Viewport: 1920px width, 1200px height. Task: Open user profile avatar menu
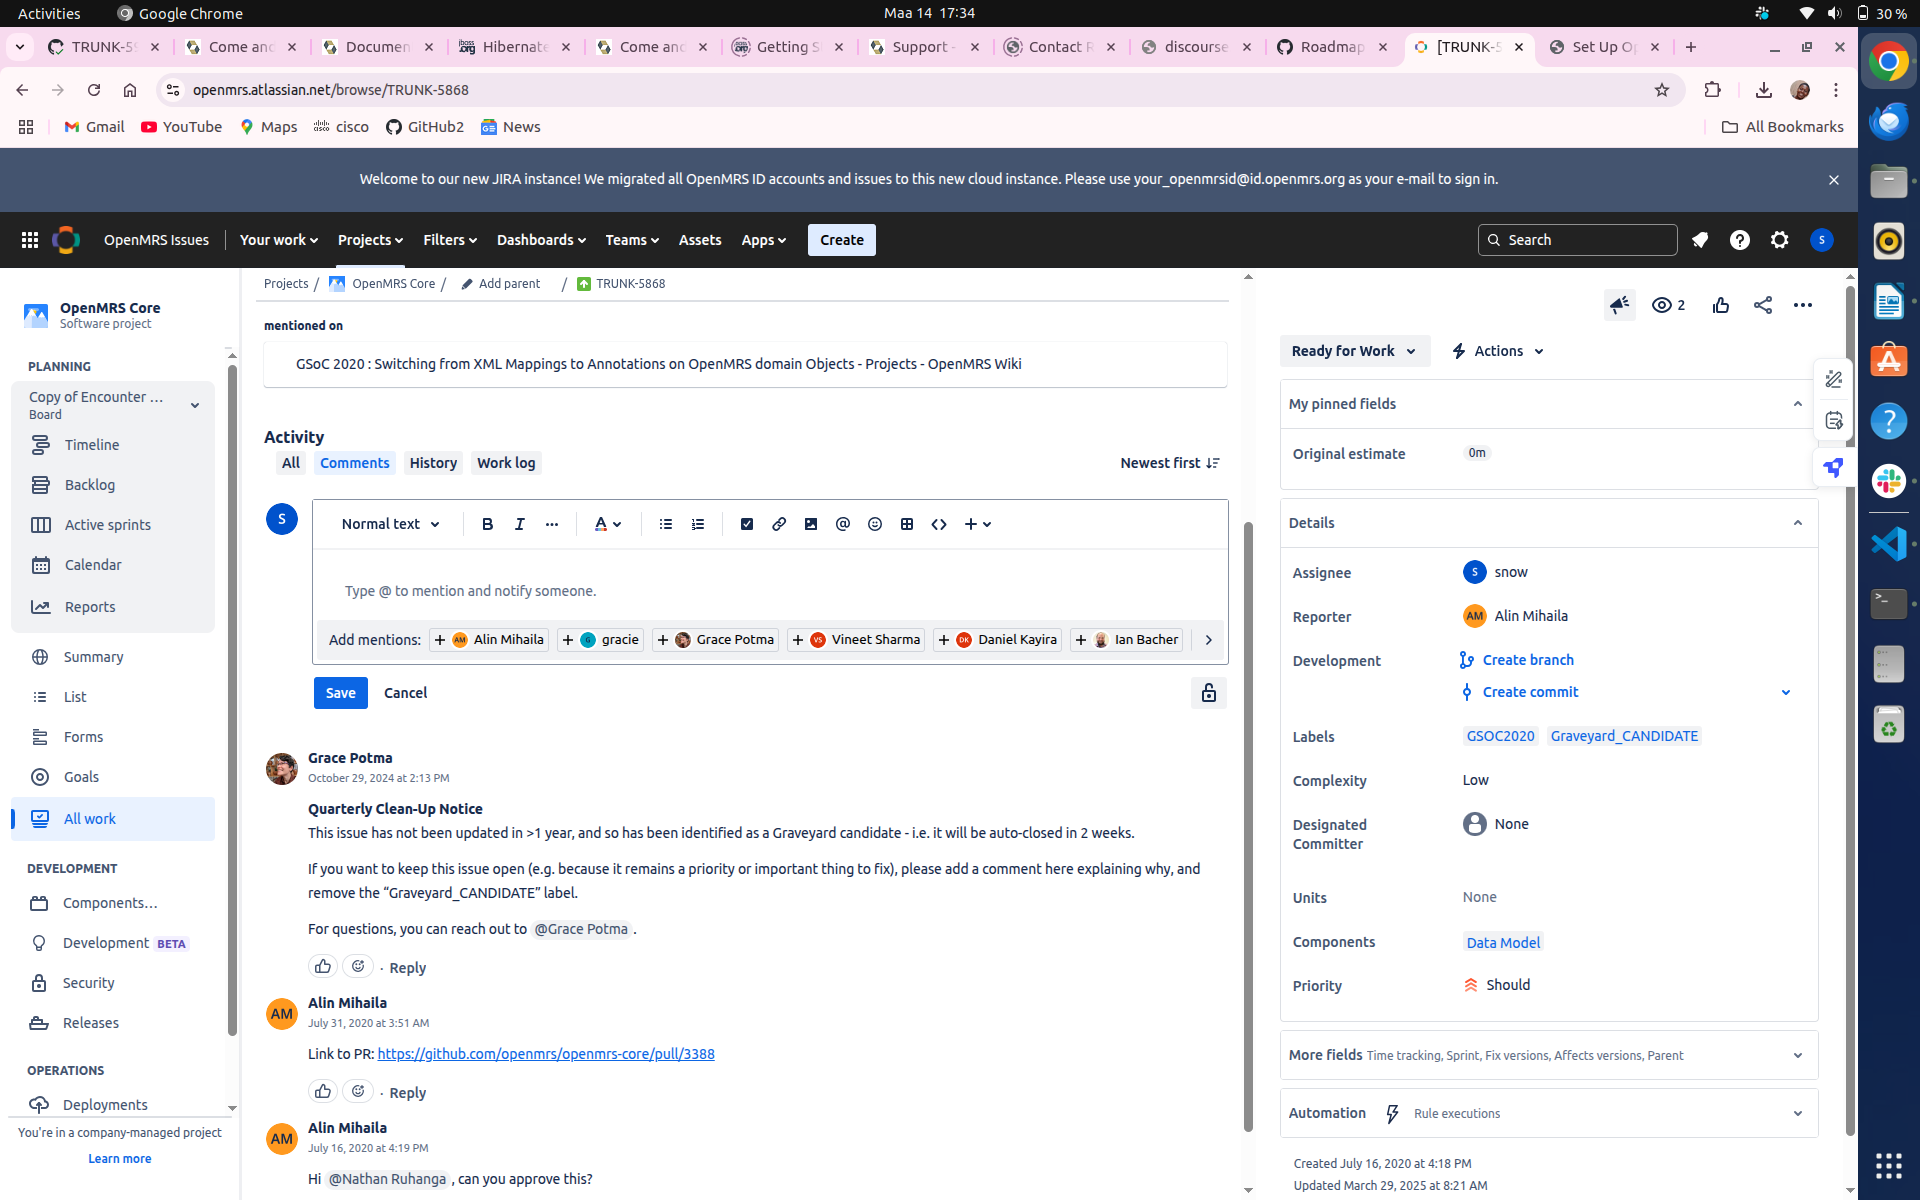pos(1821,240)
